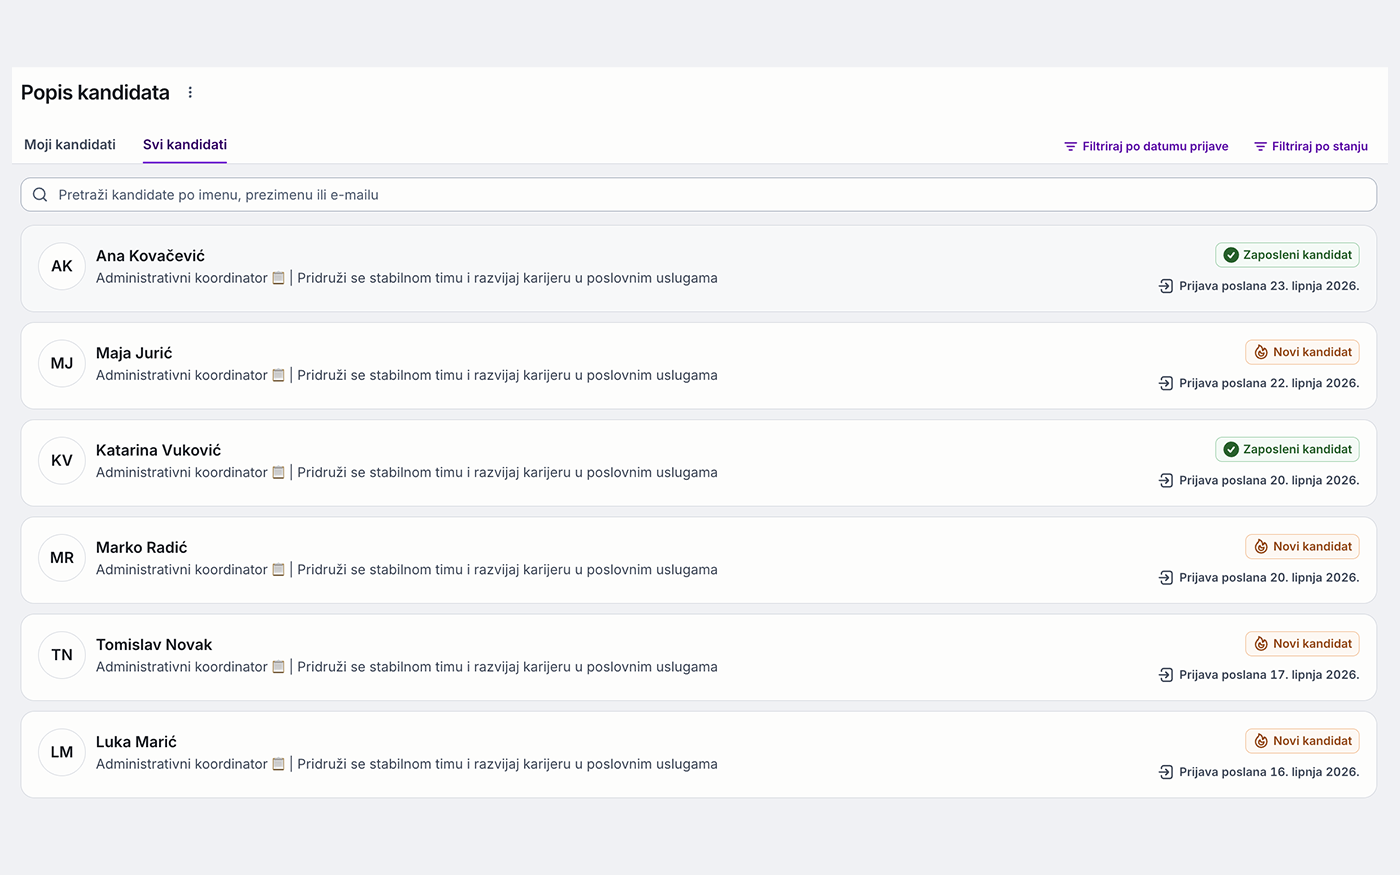Click Novi kandidat badge for Marko Radić
This screenshot has height=875, width=1400.
coord(1302,546)
